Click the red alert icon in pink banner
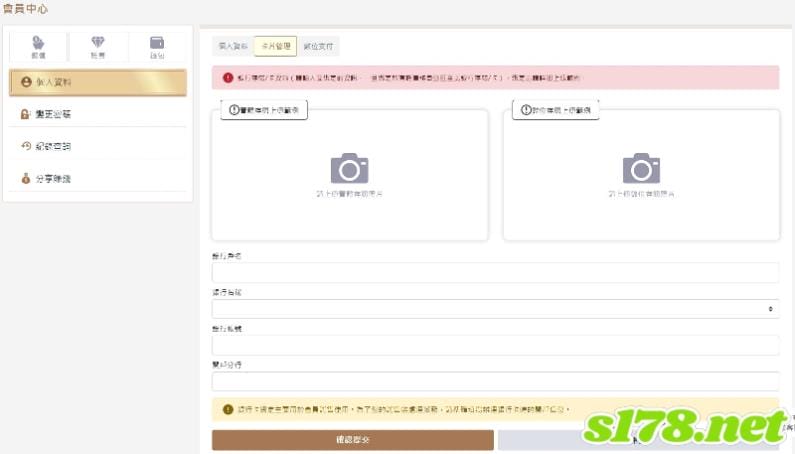Screen dimensions: 795x454 click(x=228, y=78)
